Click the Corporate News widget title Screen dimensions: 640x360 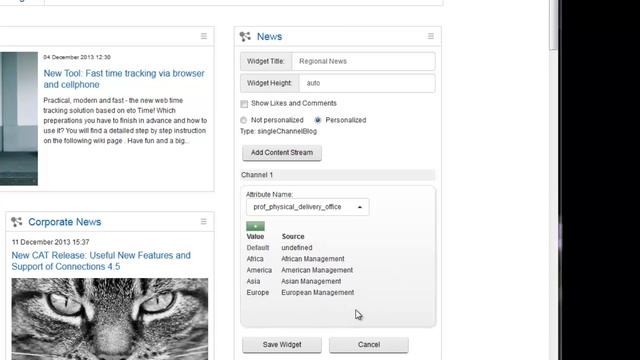pyautogui.click(x=64, y=222)
